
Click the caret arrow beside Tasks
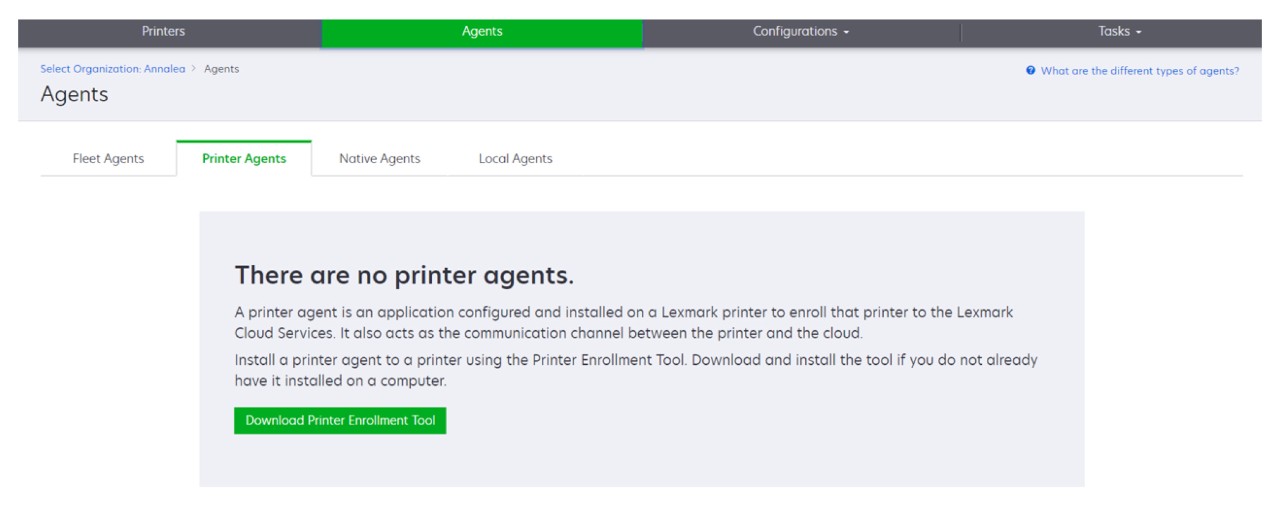coord(1137,32)
